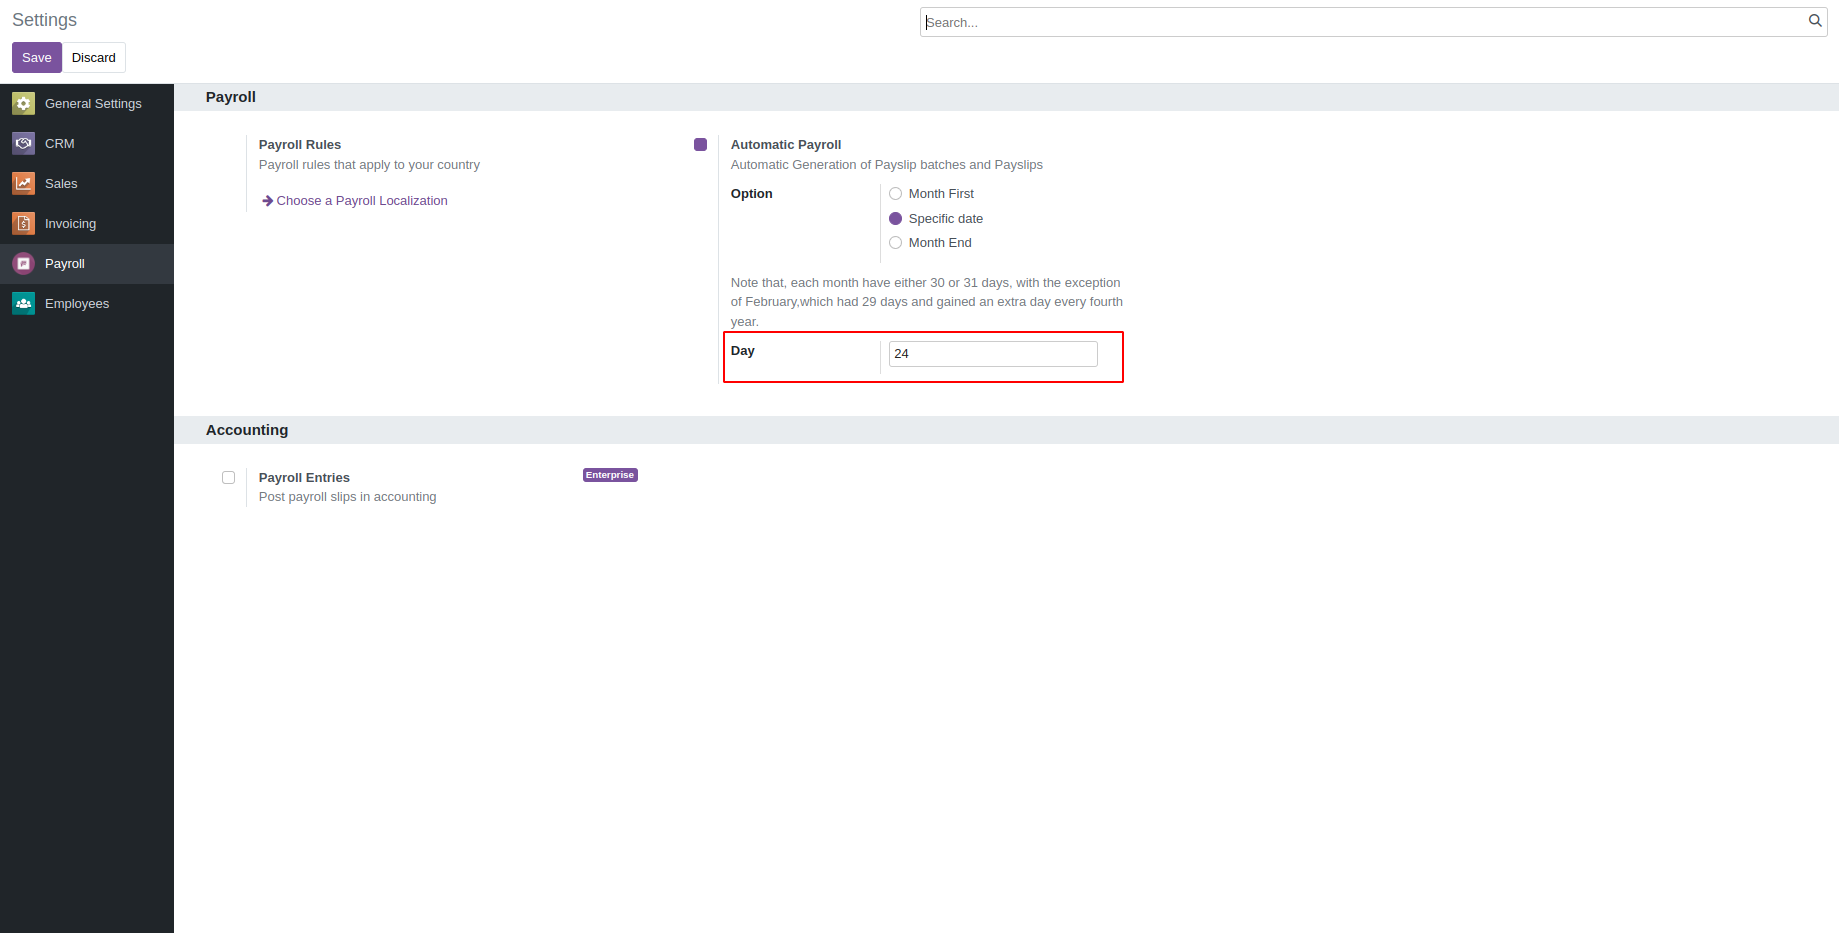Save the settings changes

pos(36,58)
